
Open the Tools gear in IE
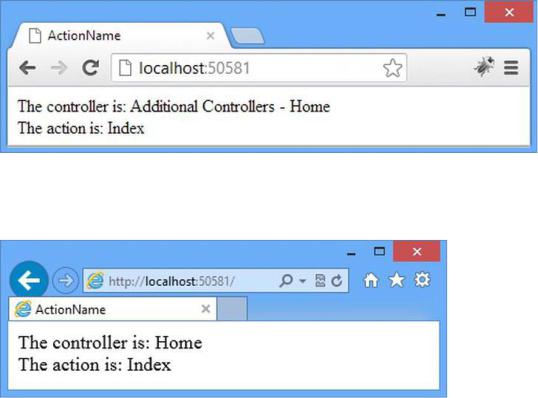[x=422, y=280]
